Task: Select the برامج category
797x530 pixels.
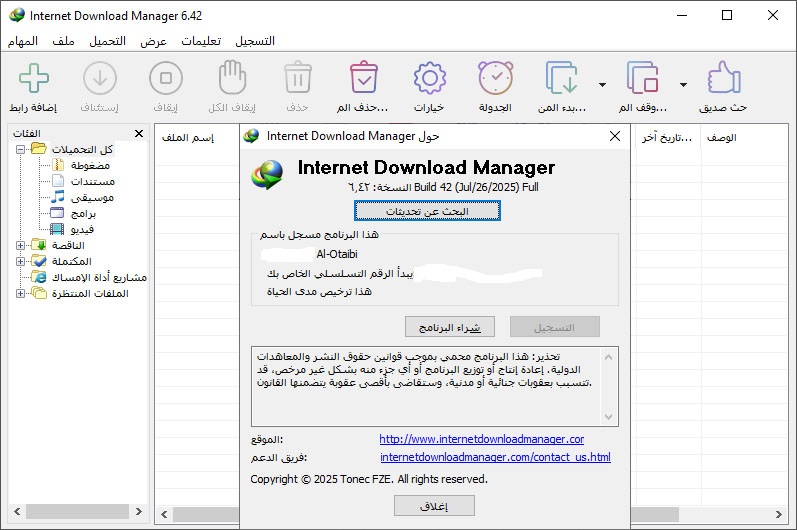Action: [83, 213]
